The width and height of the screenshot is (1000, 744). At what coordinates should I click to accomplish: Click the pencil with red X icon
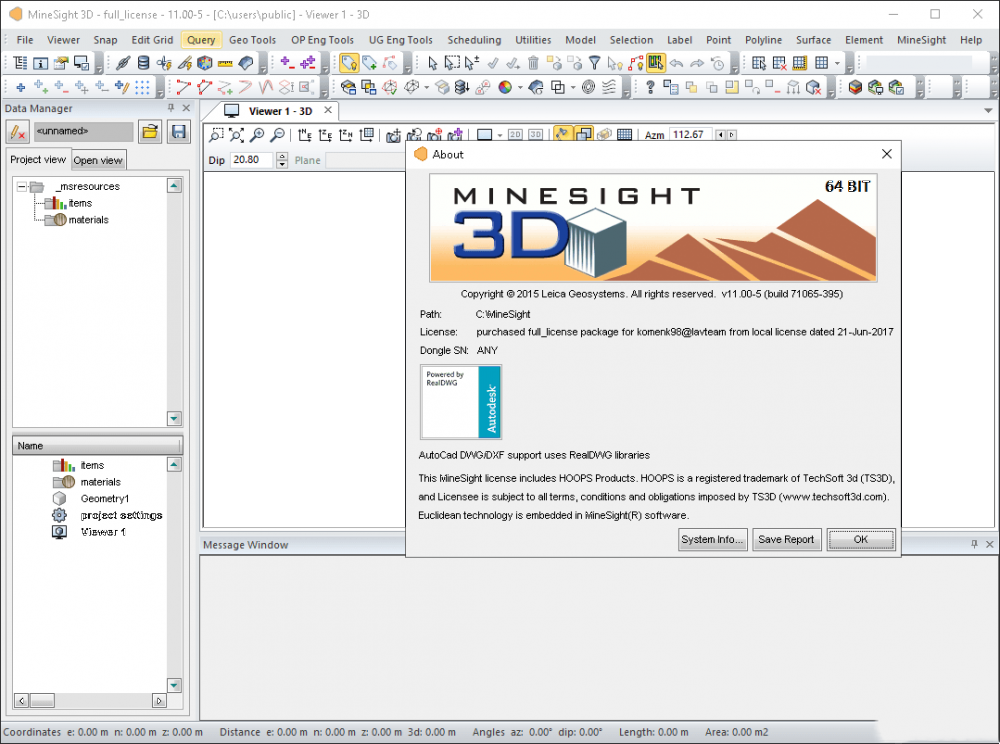coord(18,132)
